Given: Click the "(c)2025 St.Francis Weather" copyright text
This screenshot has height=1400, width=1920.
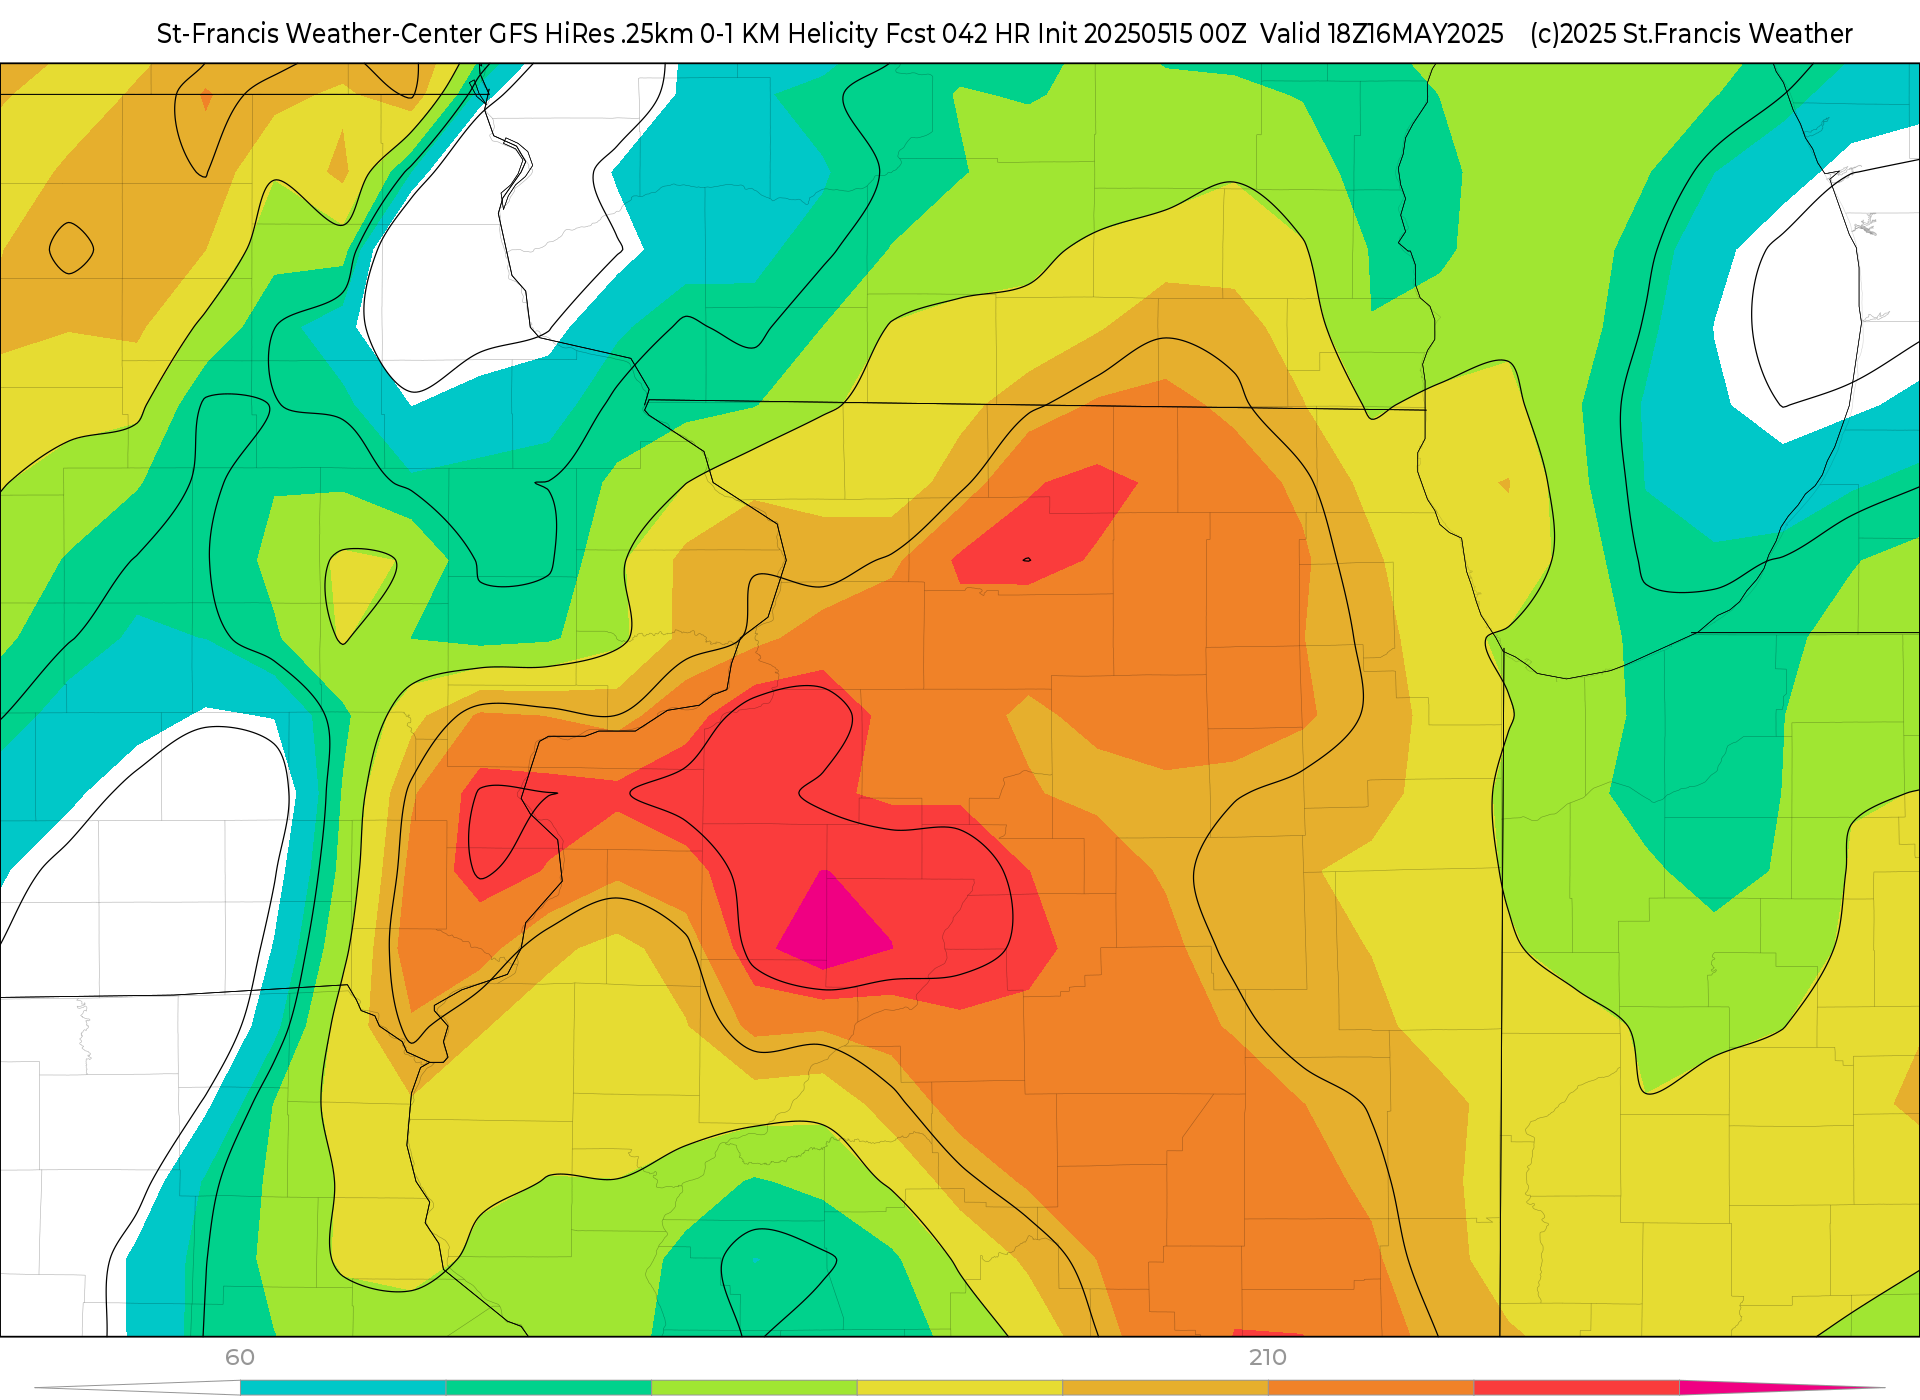Looking at the screenshot, I should (1691, 34).
